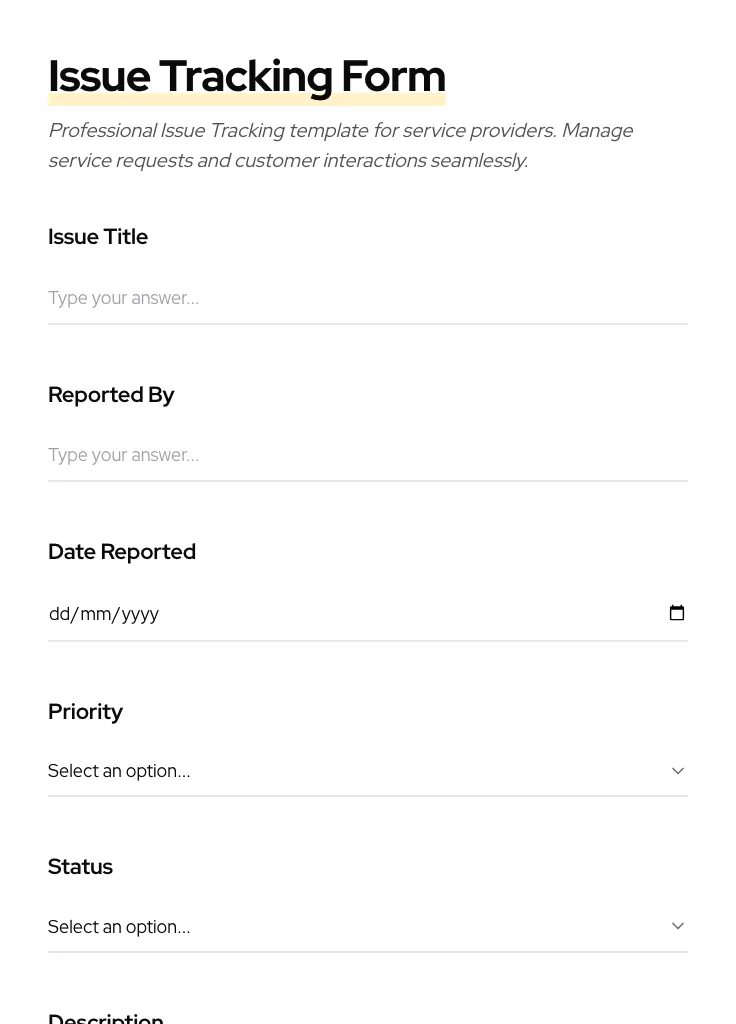Click the Description section label
Image resolution: width=736 pixels, height=1024 pixels.
point(105,1017)
